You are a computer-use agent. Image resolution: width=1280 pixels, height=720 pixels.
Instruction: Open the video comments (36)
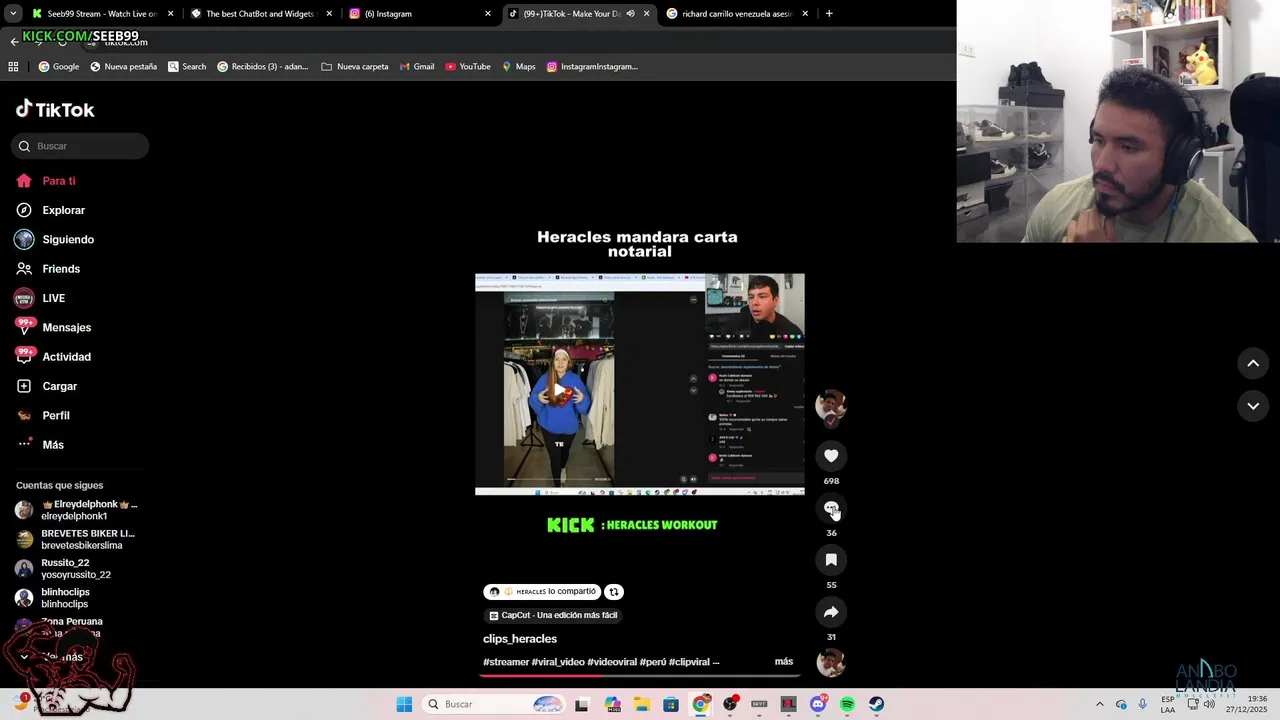[x=831, y=508]
